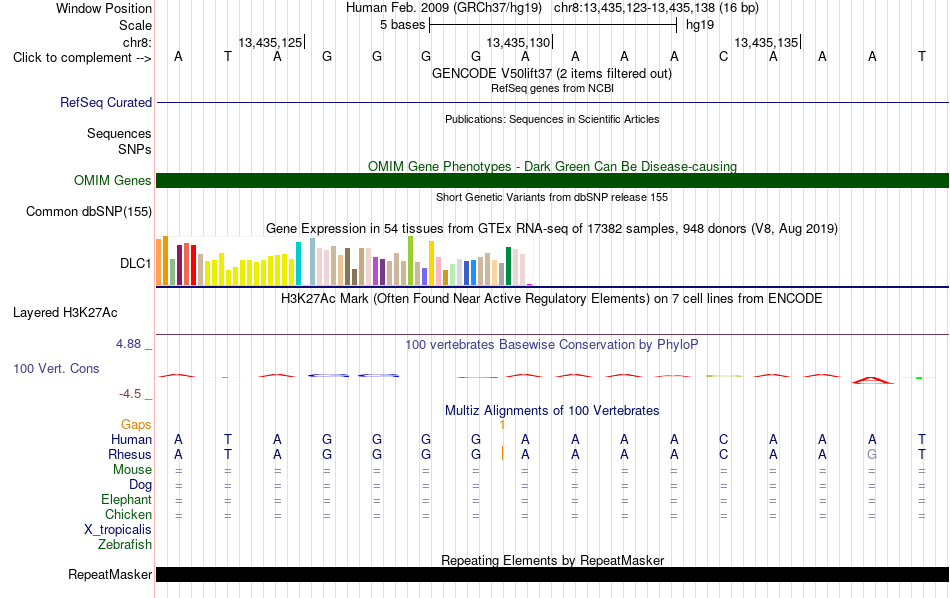950x598 pixels.
Task: Click the Dog species label
Action: point(140,485)
